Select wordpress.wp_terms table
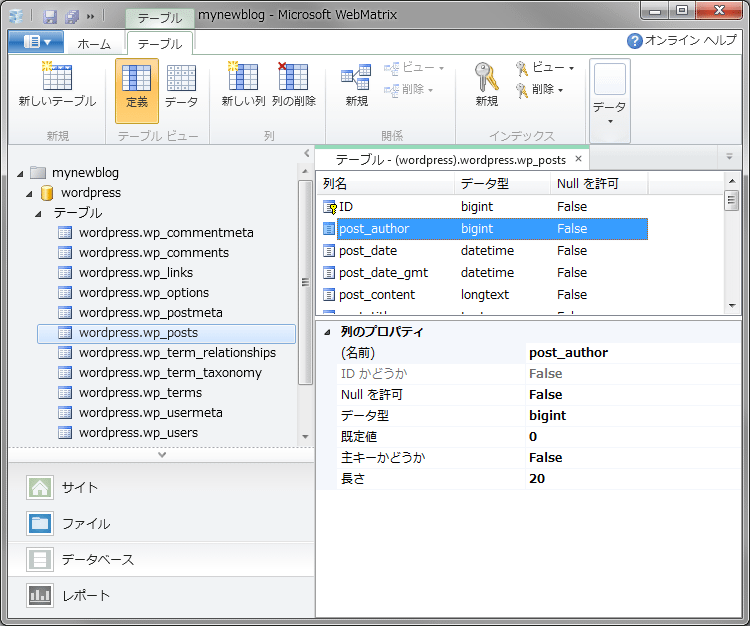 pyautogui.click(x=140, y=394)
